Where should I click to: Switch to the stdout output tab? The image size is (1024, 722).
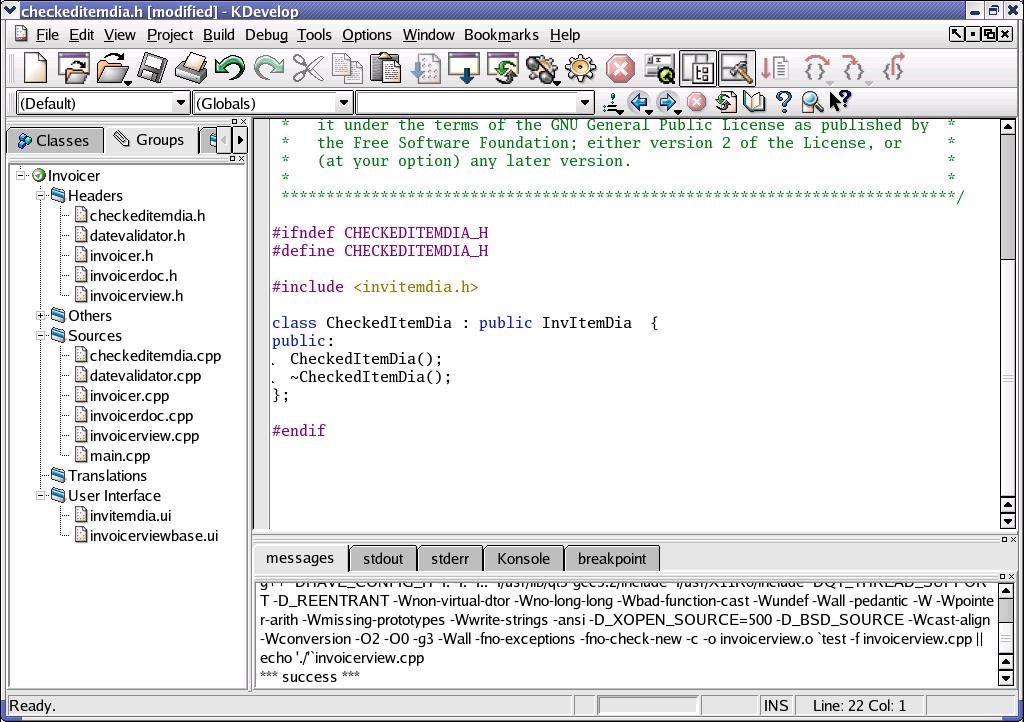[383, 559]
